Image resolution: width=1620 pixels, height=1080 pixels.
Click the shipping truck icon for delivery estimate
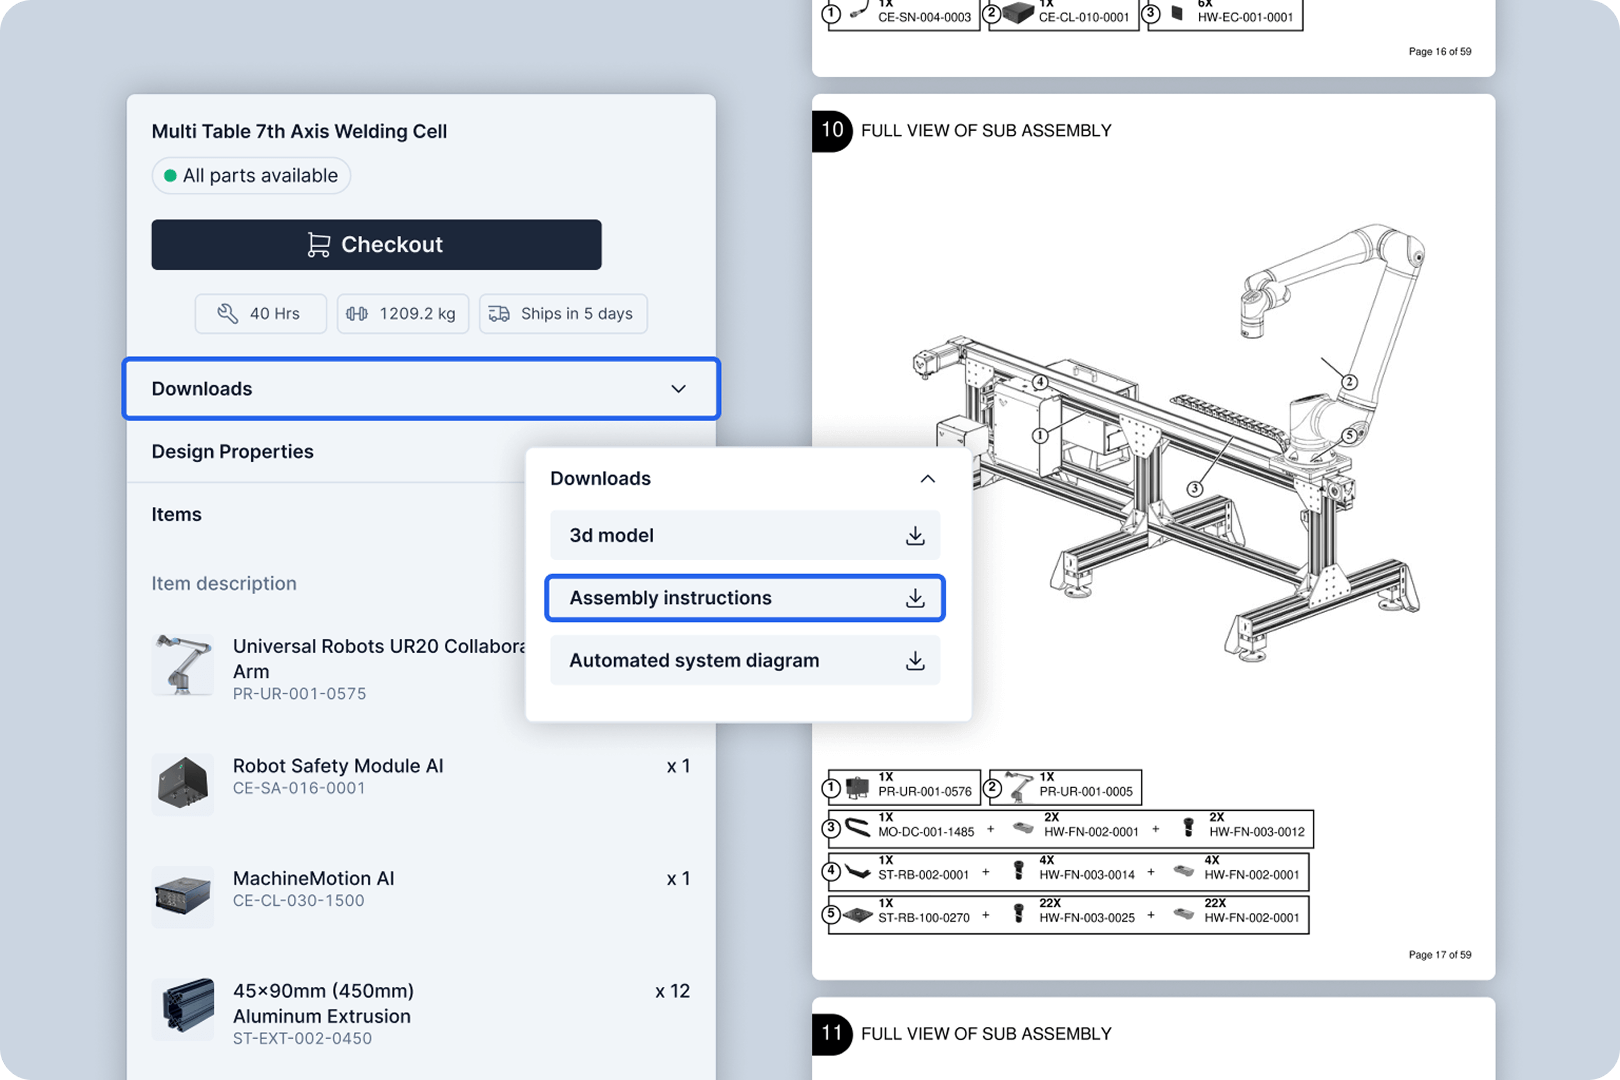coord(498,313)
